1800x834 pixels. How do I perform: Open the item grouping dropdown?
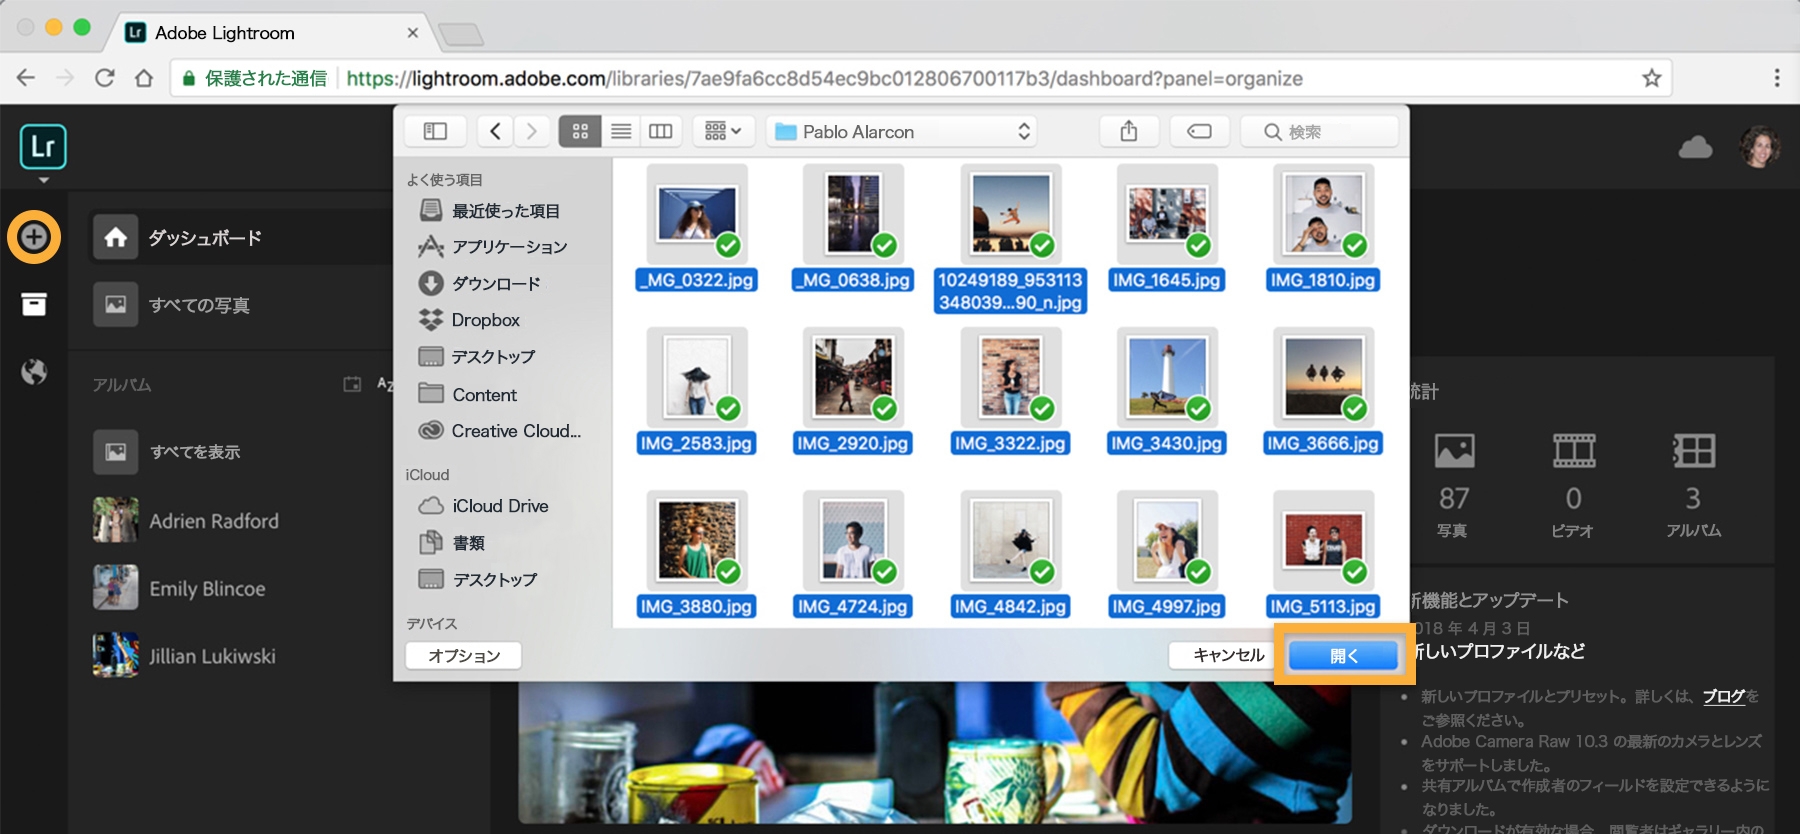coord(723,131)
